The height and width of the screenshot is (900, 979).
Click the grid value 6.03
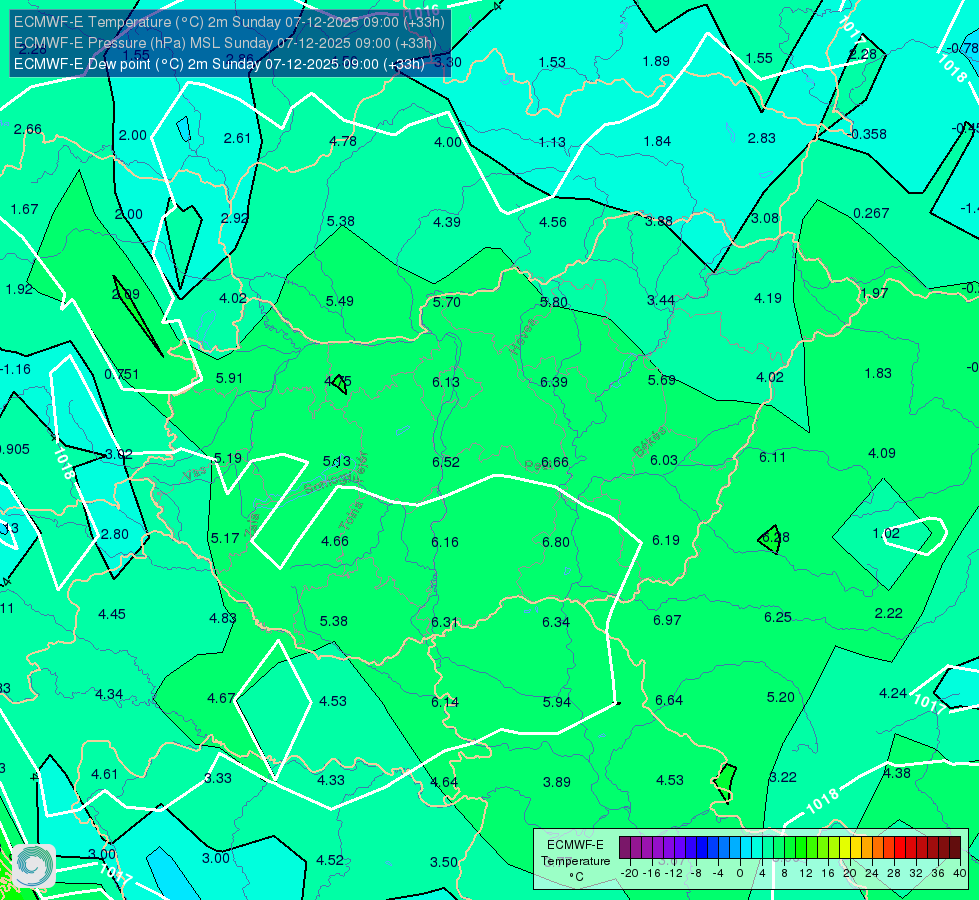pyautogui.click(x=664, y=460)
